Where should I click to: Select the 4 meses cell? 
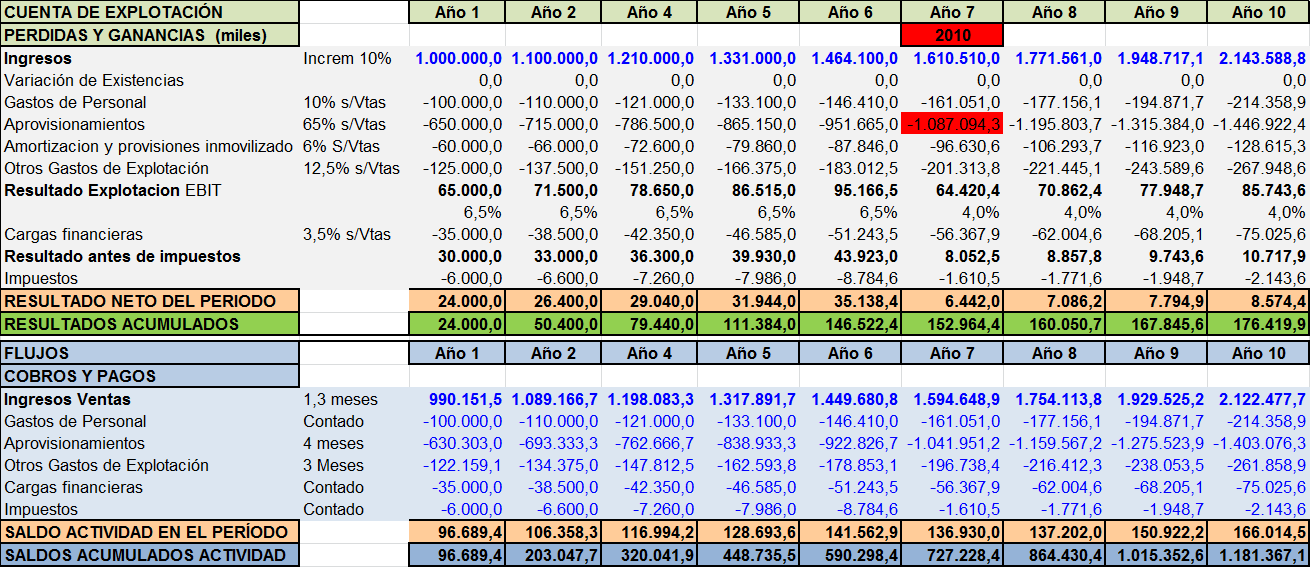point(334,443)
